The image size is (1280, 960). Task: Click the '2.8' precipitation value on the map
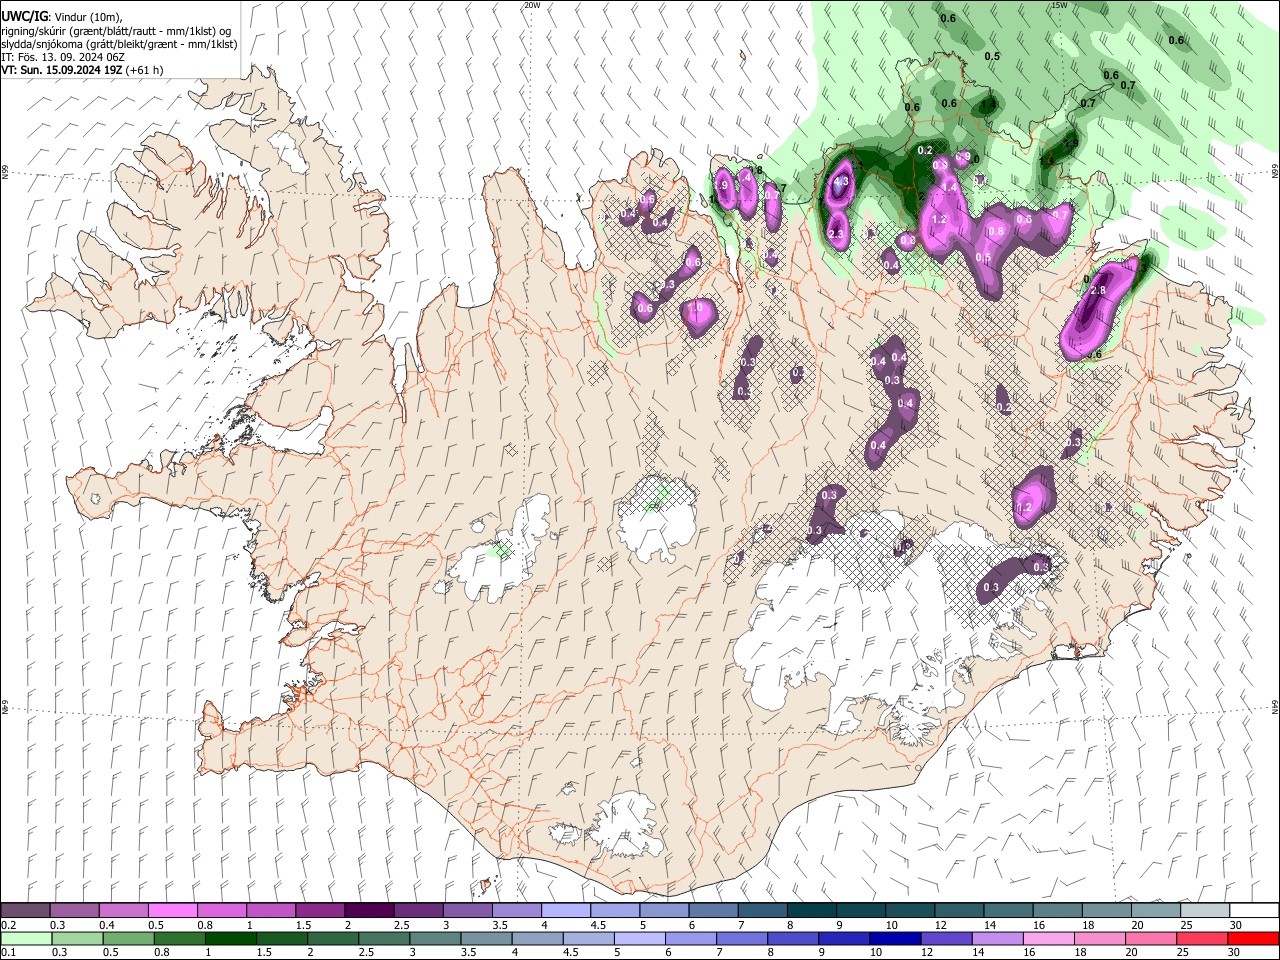(x=1097, y=290)
